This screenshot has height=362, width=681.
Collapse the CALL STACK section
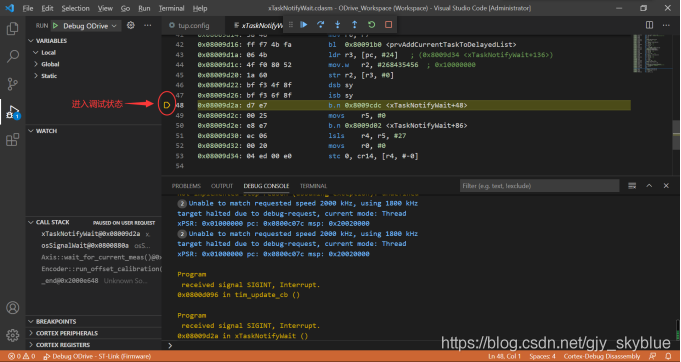tap(49, 222)
